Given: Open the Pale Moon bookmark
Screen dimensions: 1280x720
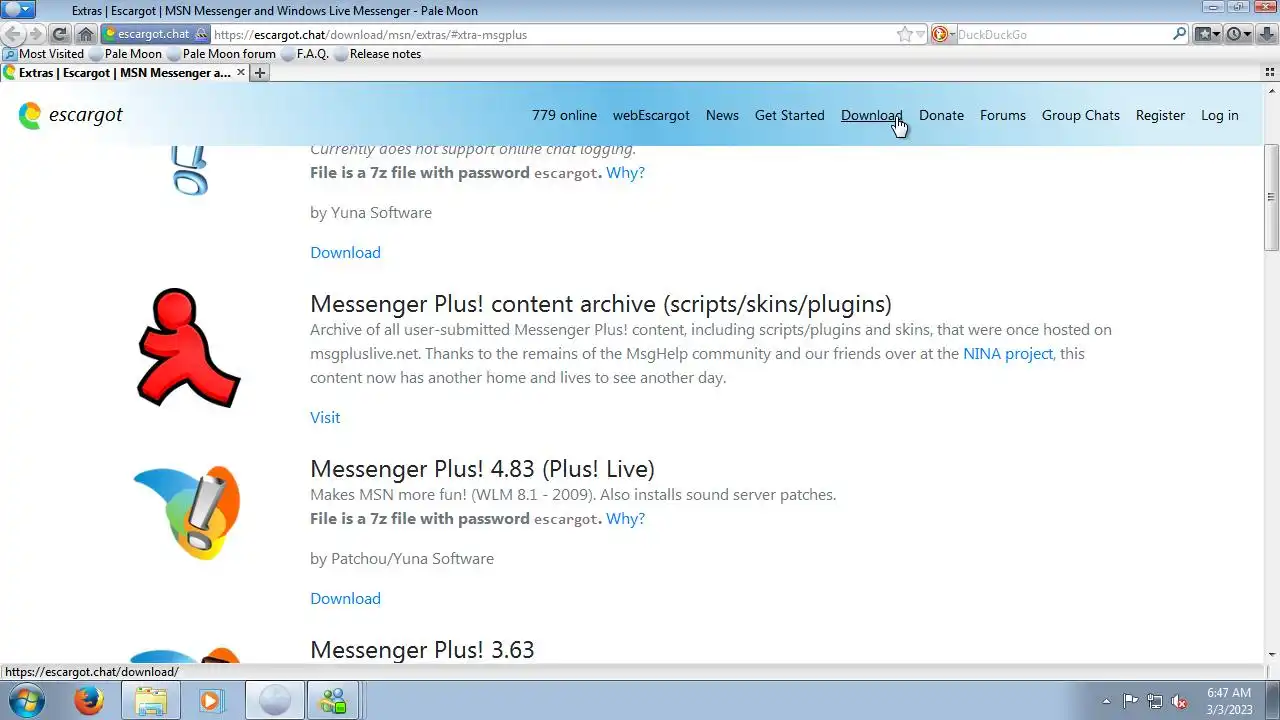Looking at the screenshot, I should [x=125, y=54].
